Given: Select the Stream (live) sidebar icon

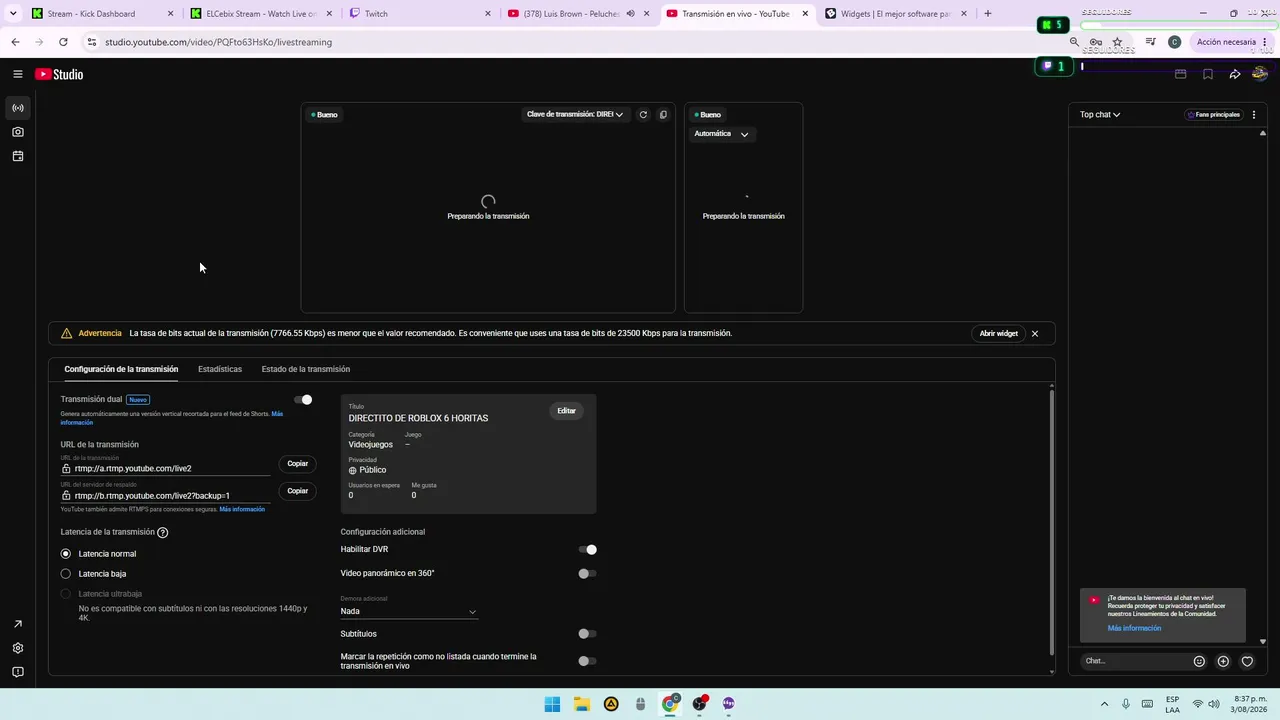Looking at the screenshot, I should [x=18, y=108].
